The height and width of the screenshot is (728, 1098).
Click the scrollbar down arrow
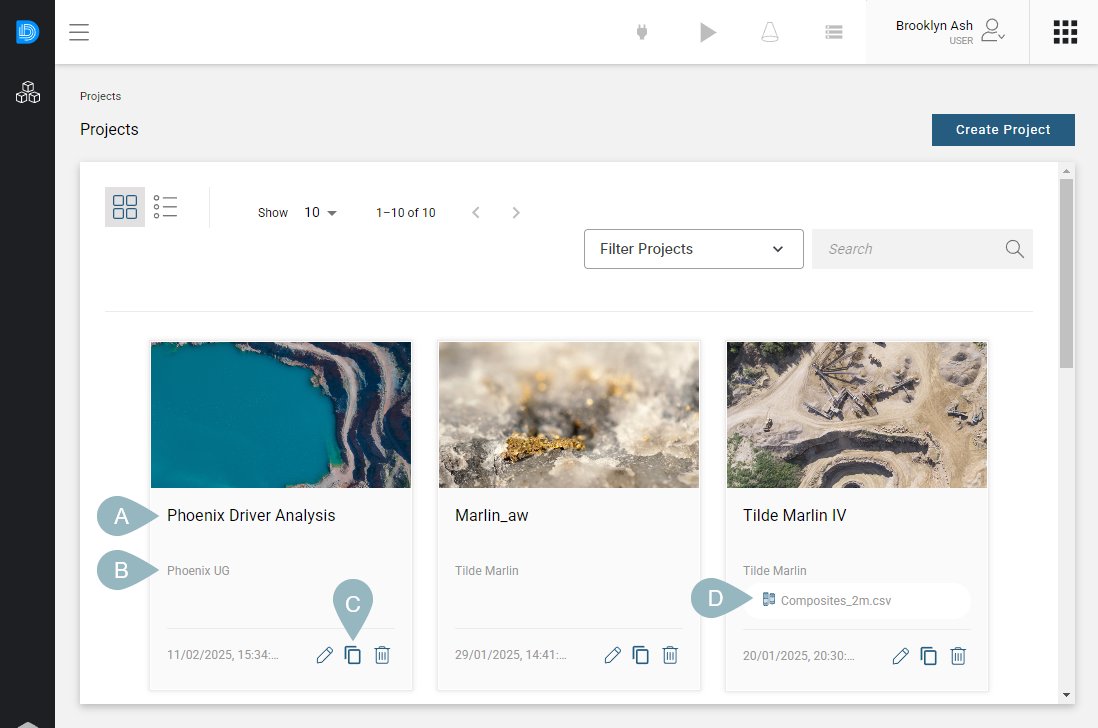point(1066,695)
